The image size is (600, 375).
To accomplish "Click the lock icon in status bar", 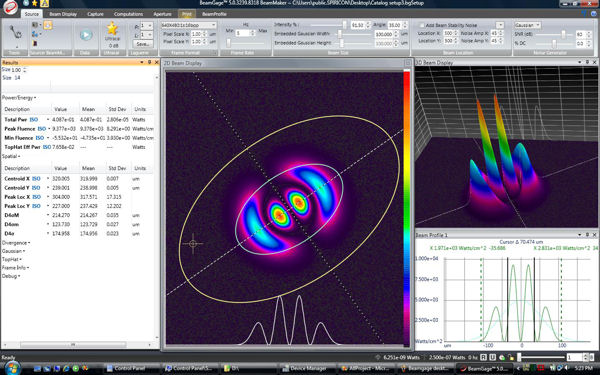I will click(x=511, y=358).
